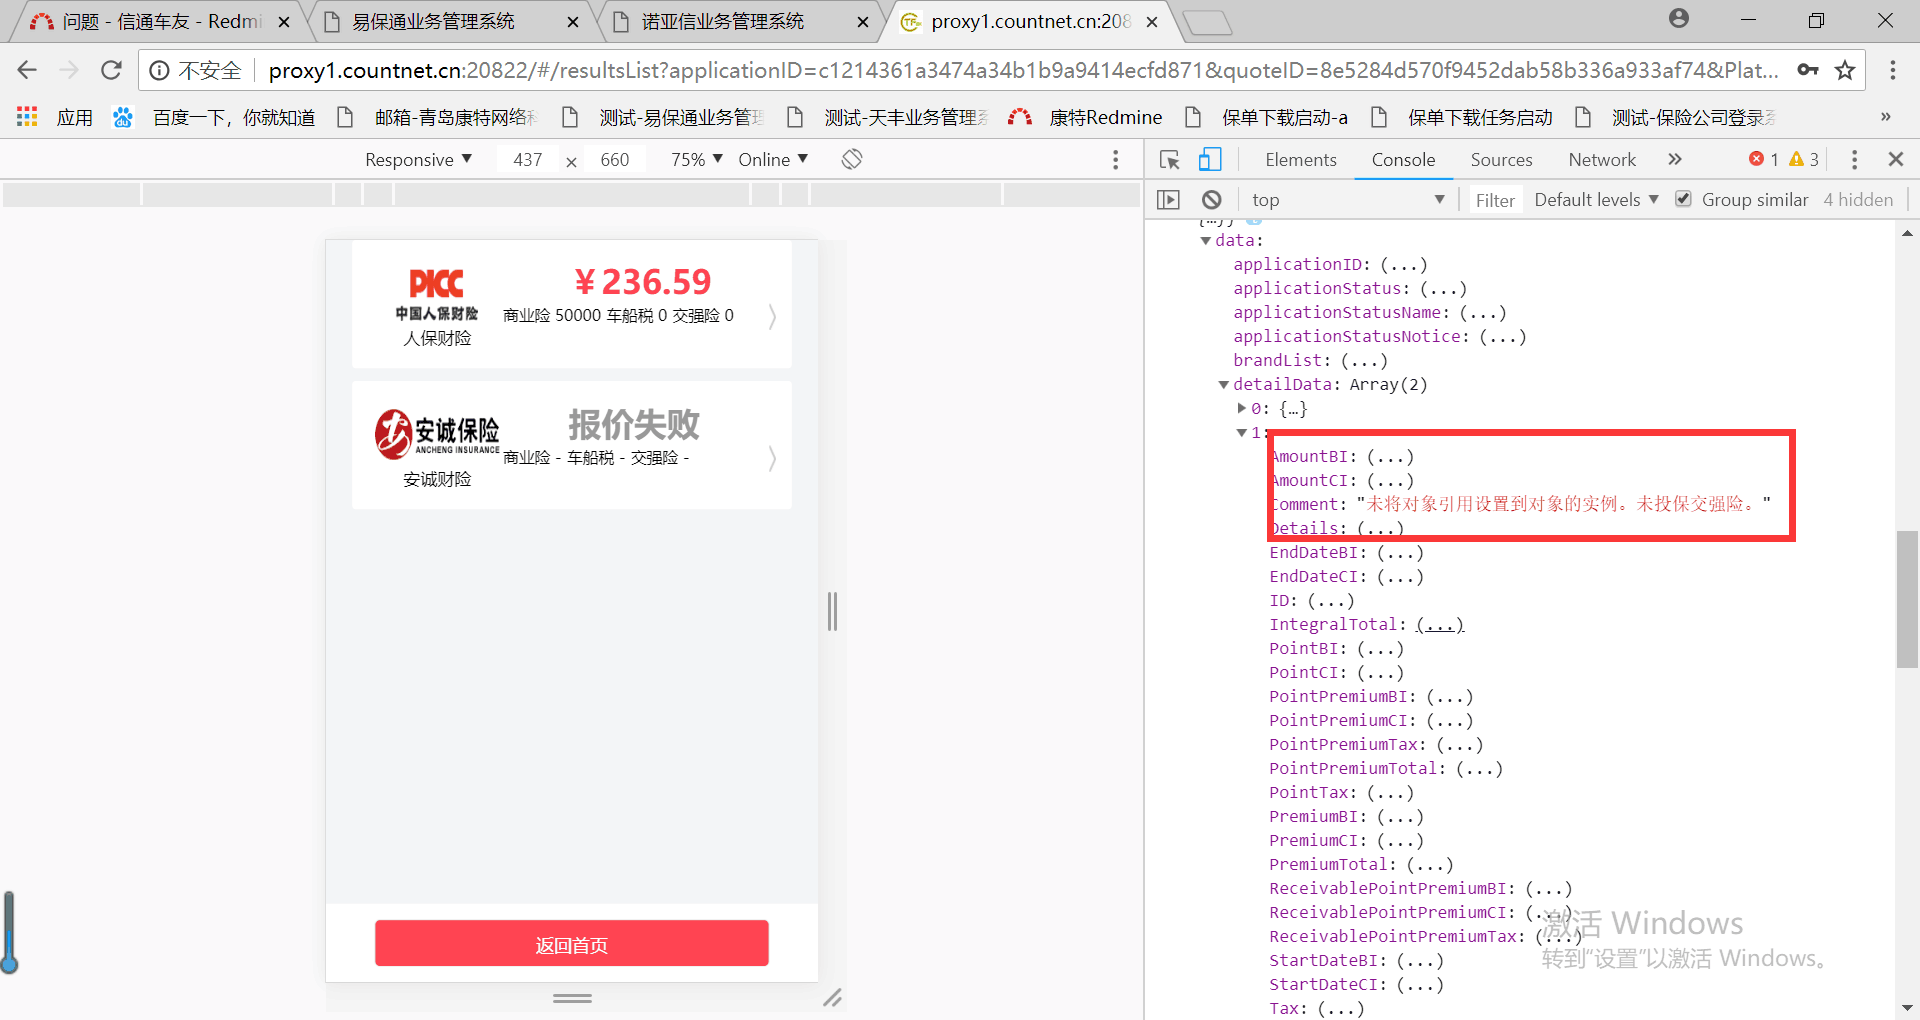Open saved passwords key icon

point(1808,70)
